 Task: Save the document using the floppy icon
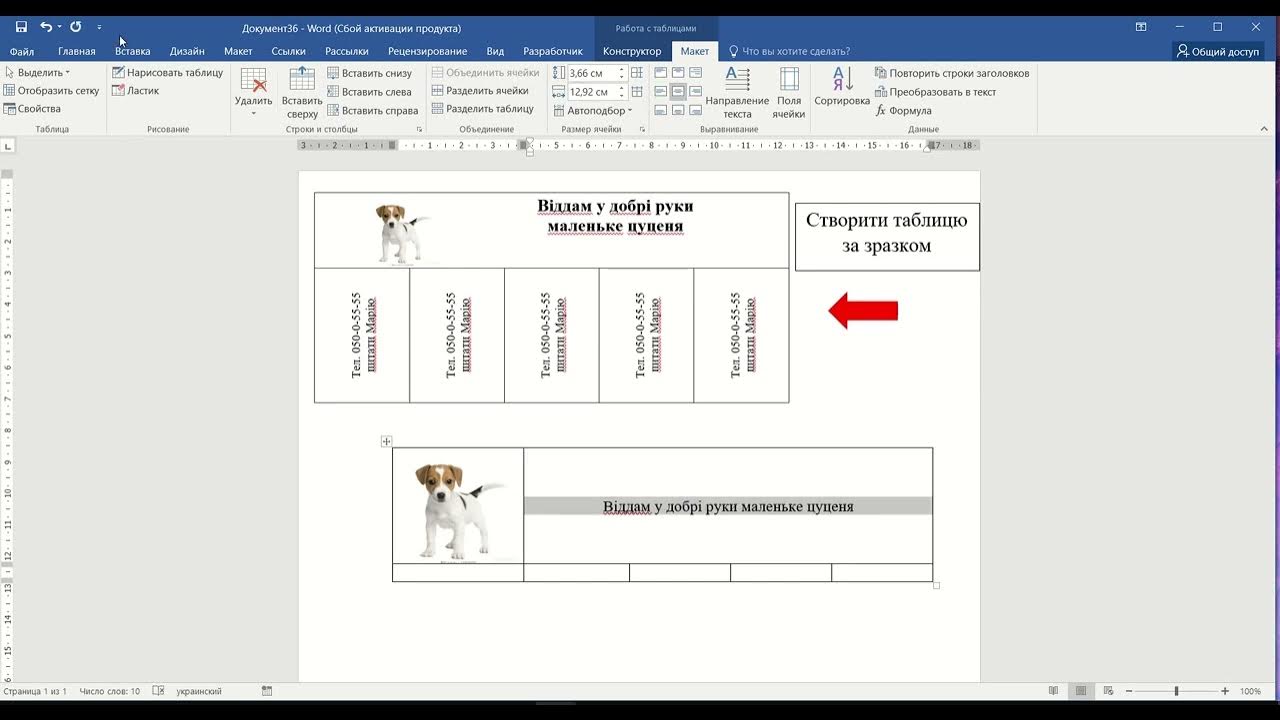click(21, 27)
